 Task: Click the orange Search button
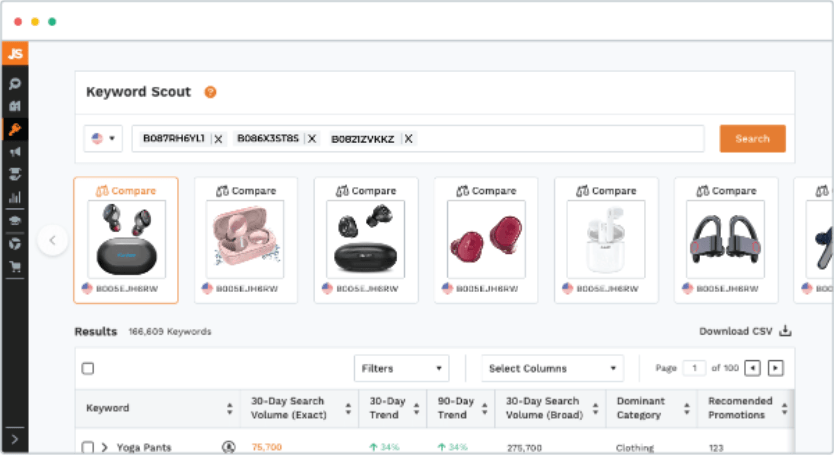tap(753, 139)
